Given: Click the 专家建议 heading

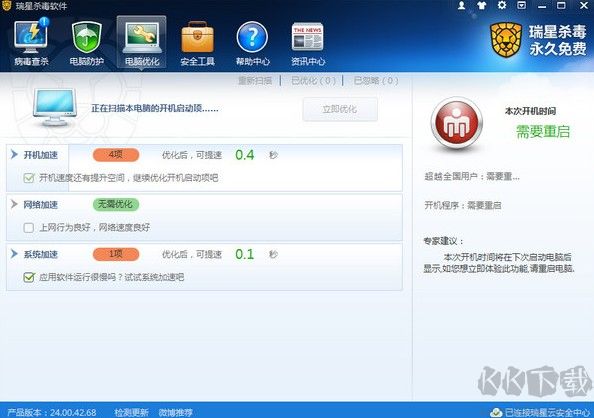Looking at the screenshot, I should tap(444, 241).
